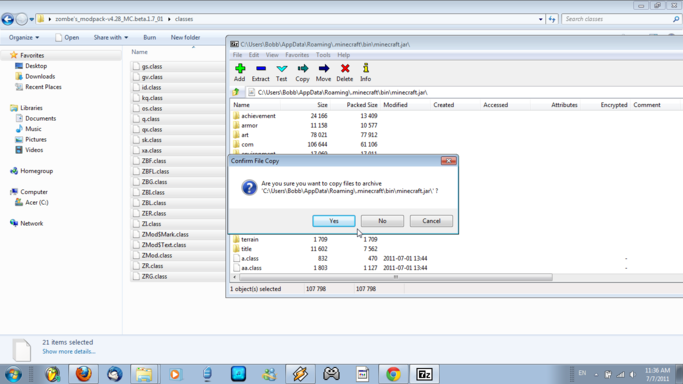Open Network in sidebar
Viewport: 683px width, 384px height.
point(31,223)
